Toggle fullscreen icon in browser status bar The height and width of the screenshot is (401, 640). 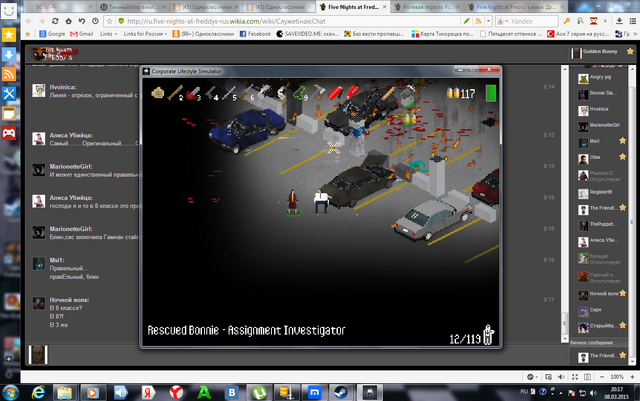click(x=575, y=377)
